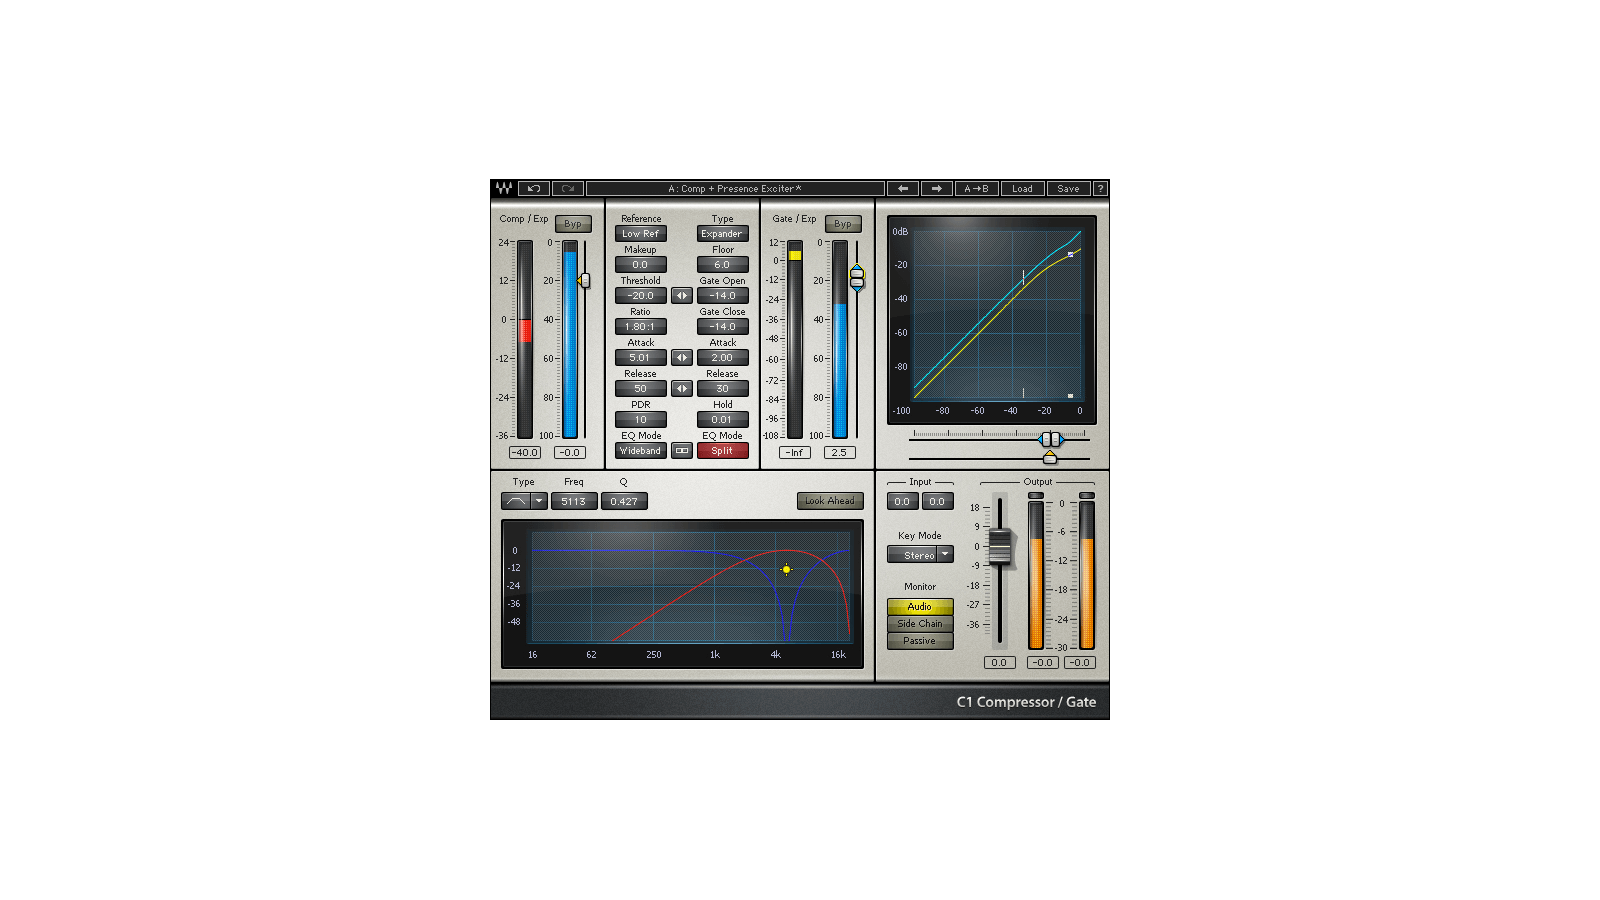Screen dimensions: 1600x900
Task: Click the Q 0.427 field
Action: pyautogui.click(x=624, y=501)
